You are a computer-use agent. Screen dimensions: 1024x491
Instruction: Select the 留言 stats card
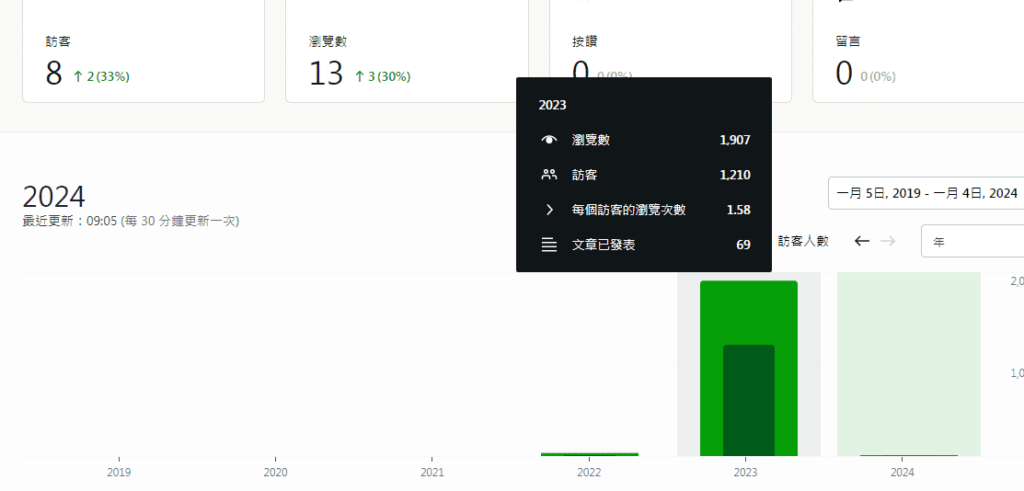pyautogui.click(x=917, y=55)
